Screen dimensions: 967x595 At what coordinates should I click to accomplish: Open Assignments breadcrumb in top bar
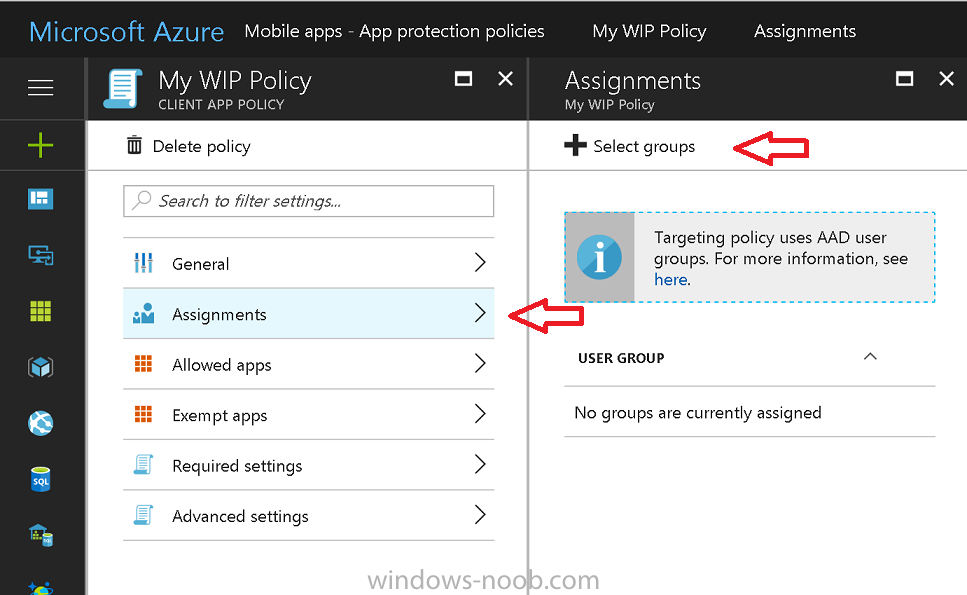805,31
